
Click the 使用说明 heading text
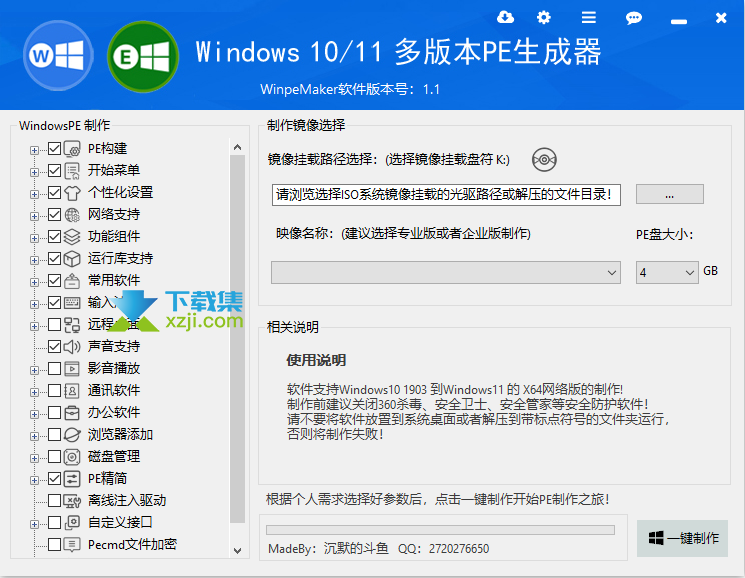point(316,360)
